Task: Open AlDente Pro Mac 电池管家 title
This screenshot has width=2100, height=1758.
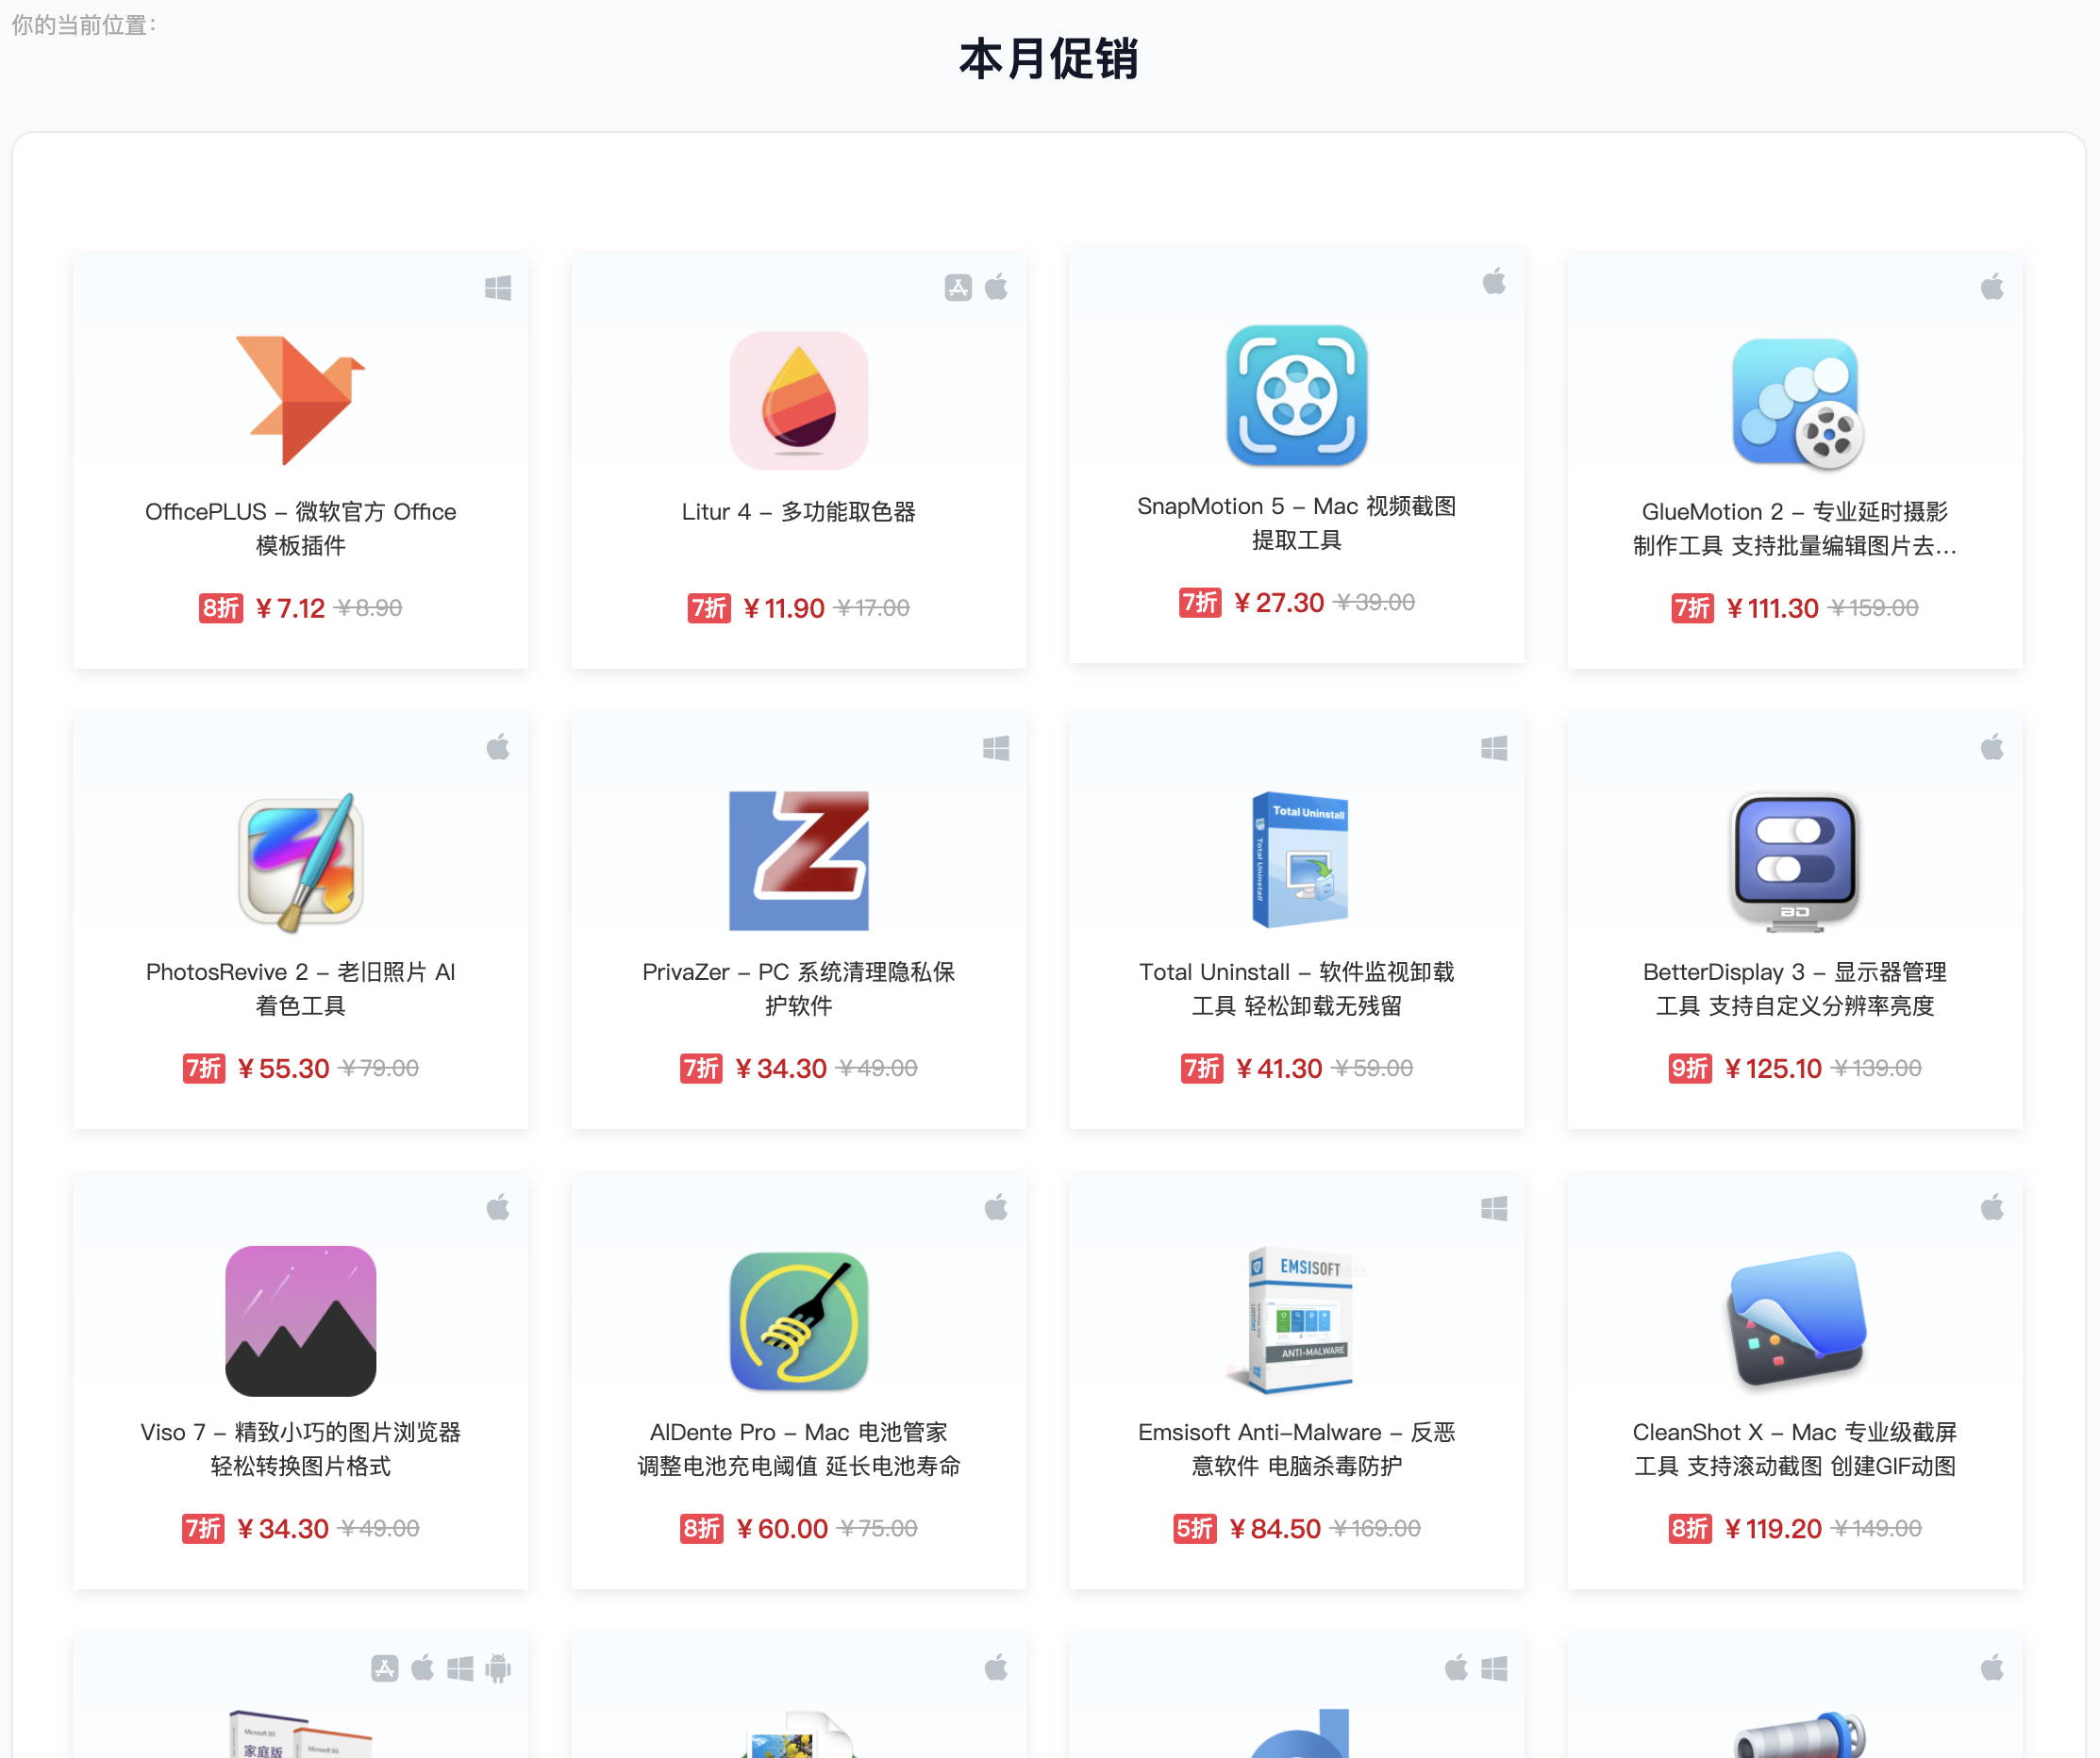Action: (798, 1448)
